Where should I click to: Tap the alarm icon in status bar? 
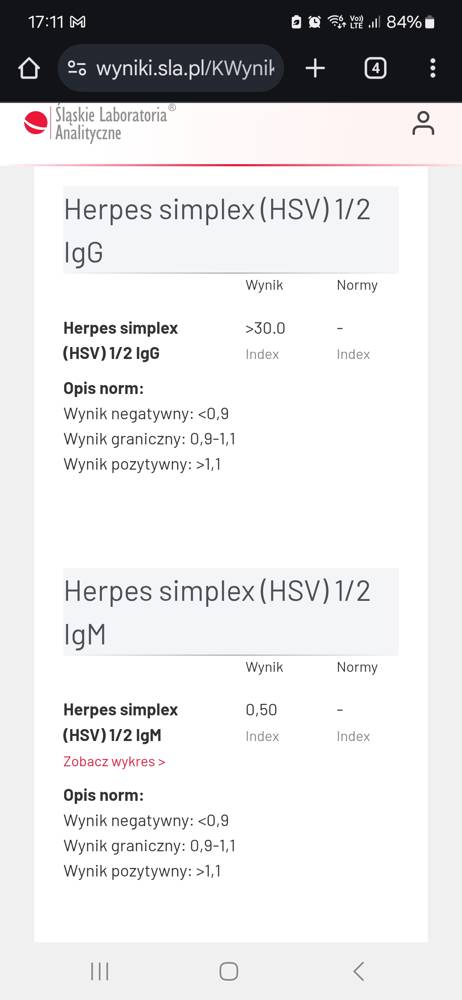tap(315, 22)
